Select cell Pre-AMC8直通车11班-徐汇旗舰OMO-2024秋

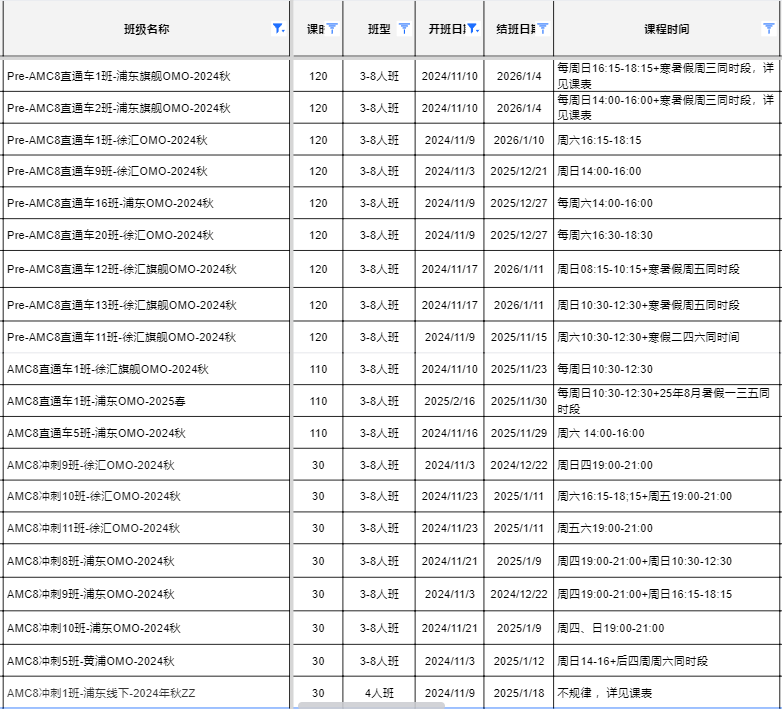pos(146,337)
